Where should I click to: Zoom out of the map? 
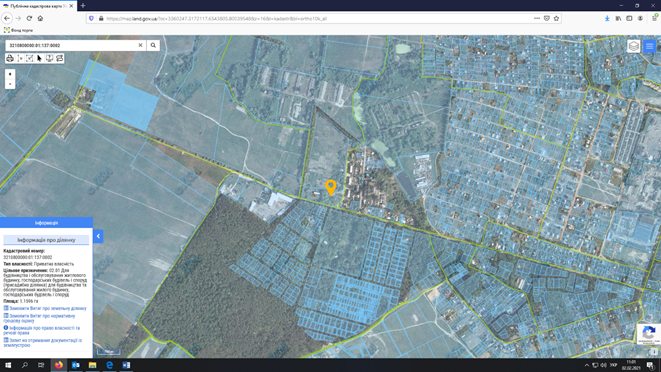[10, 84]
